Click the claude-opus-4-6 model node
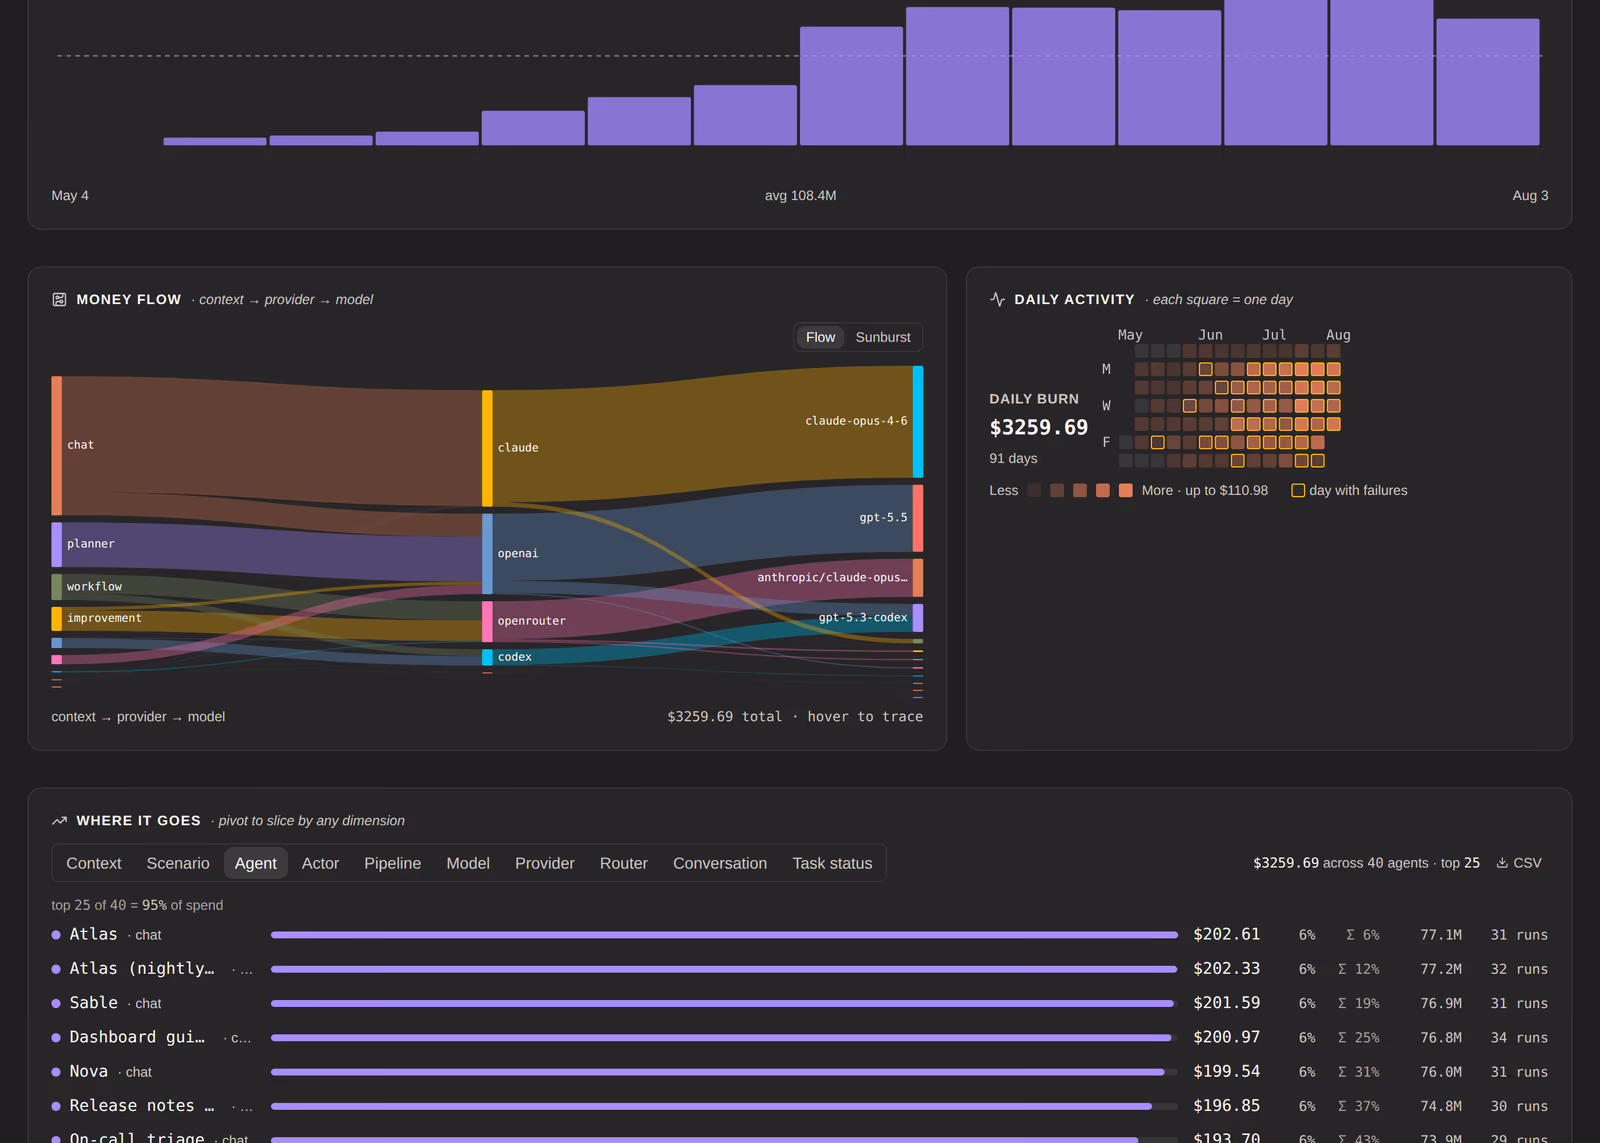Viewport: 1600px width, 1143px height. click(918, 422)
